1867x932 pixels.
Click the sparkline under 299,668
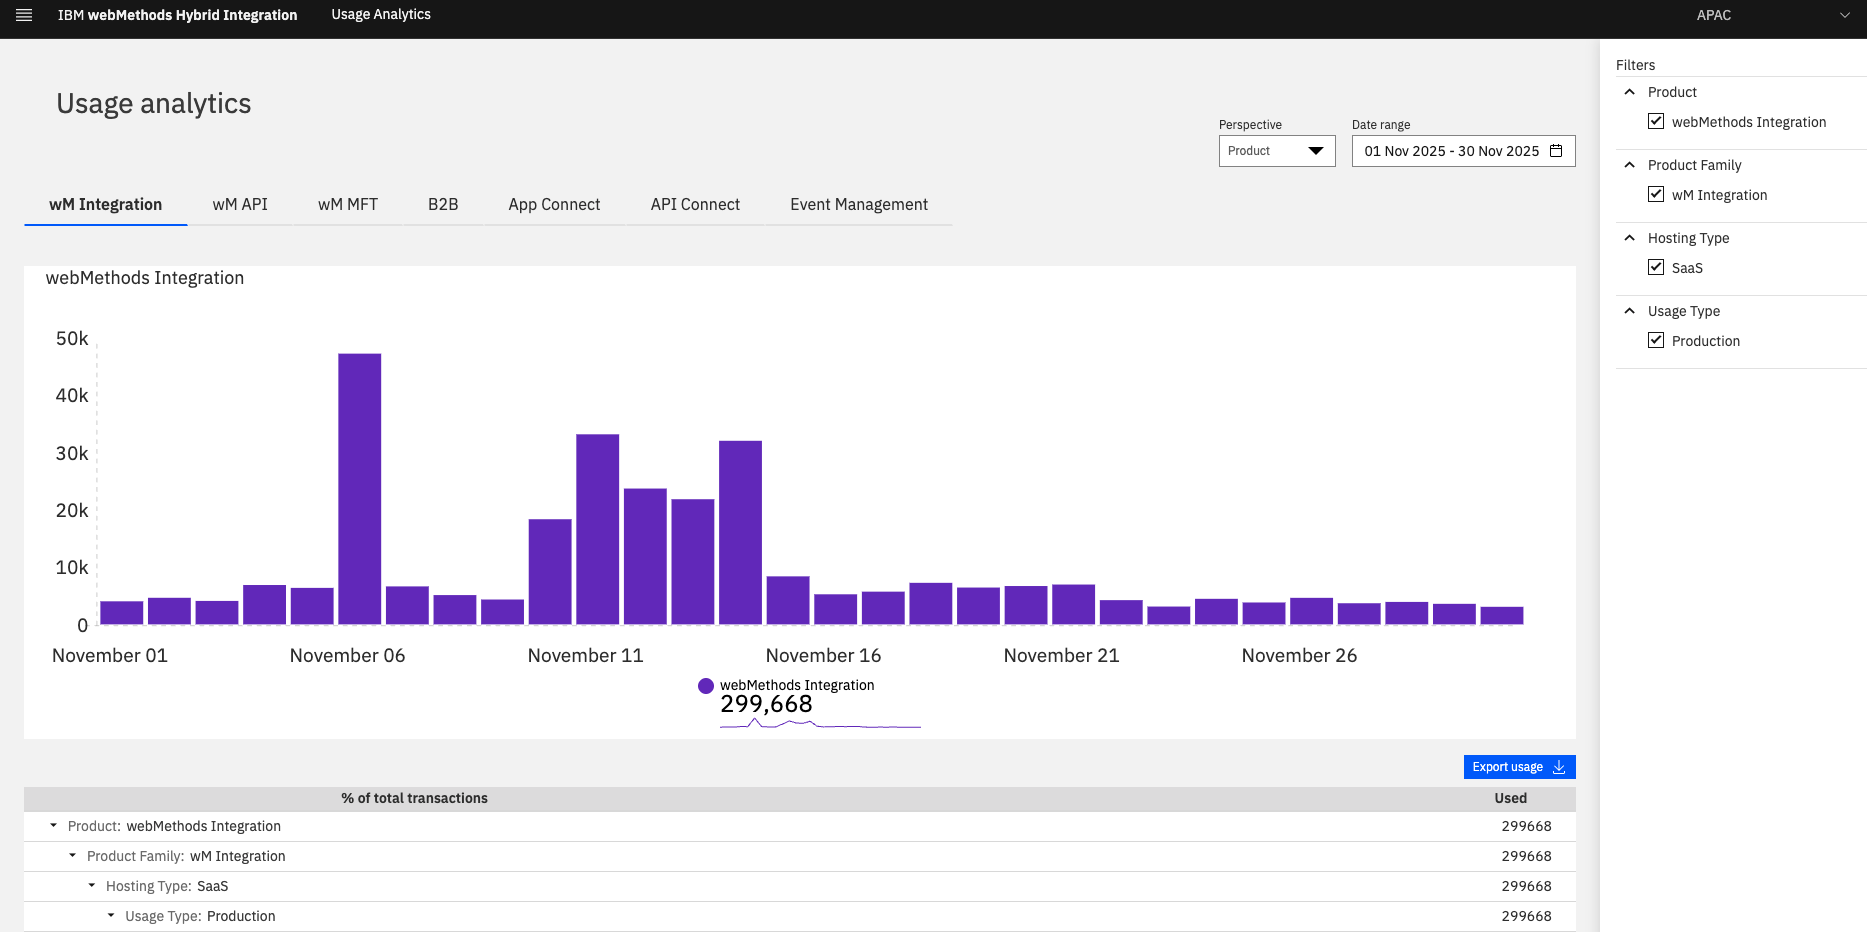pos(820,723)
